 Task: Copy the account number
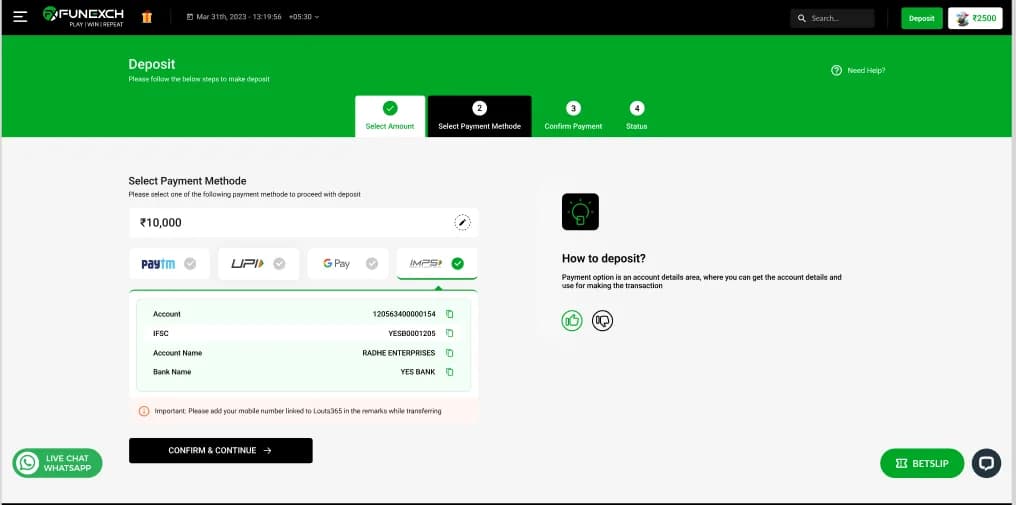point(450,314)
